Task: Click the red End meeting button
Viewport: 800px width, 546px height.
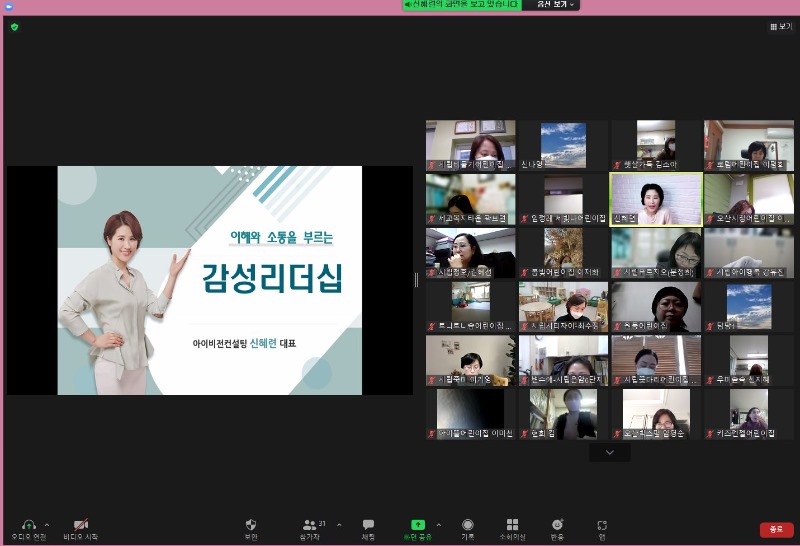Action: [x=776, y=530]
